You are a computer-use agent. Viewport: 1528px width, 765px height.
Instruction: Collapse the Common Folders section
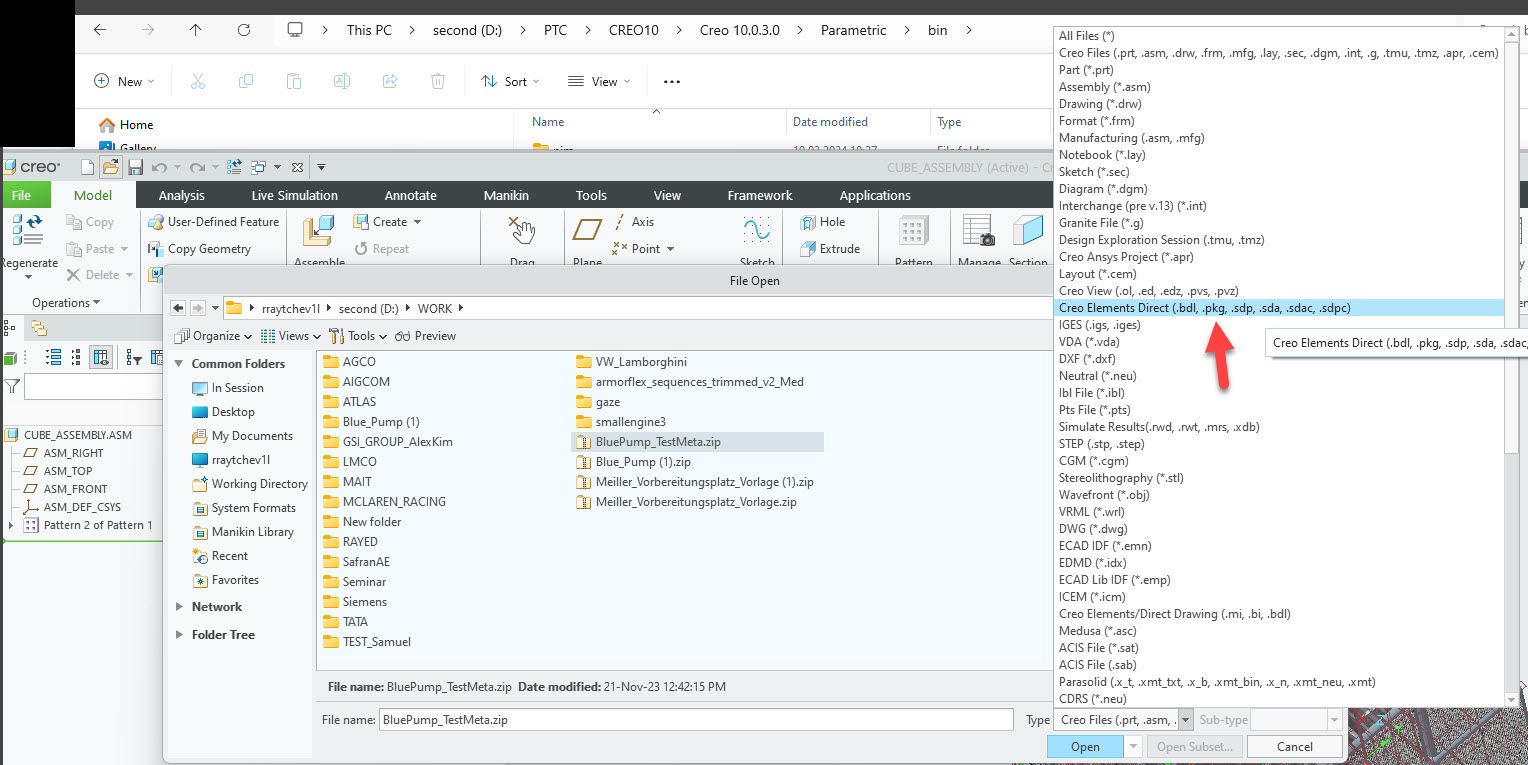tap(179, 363)
